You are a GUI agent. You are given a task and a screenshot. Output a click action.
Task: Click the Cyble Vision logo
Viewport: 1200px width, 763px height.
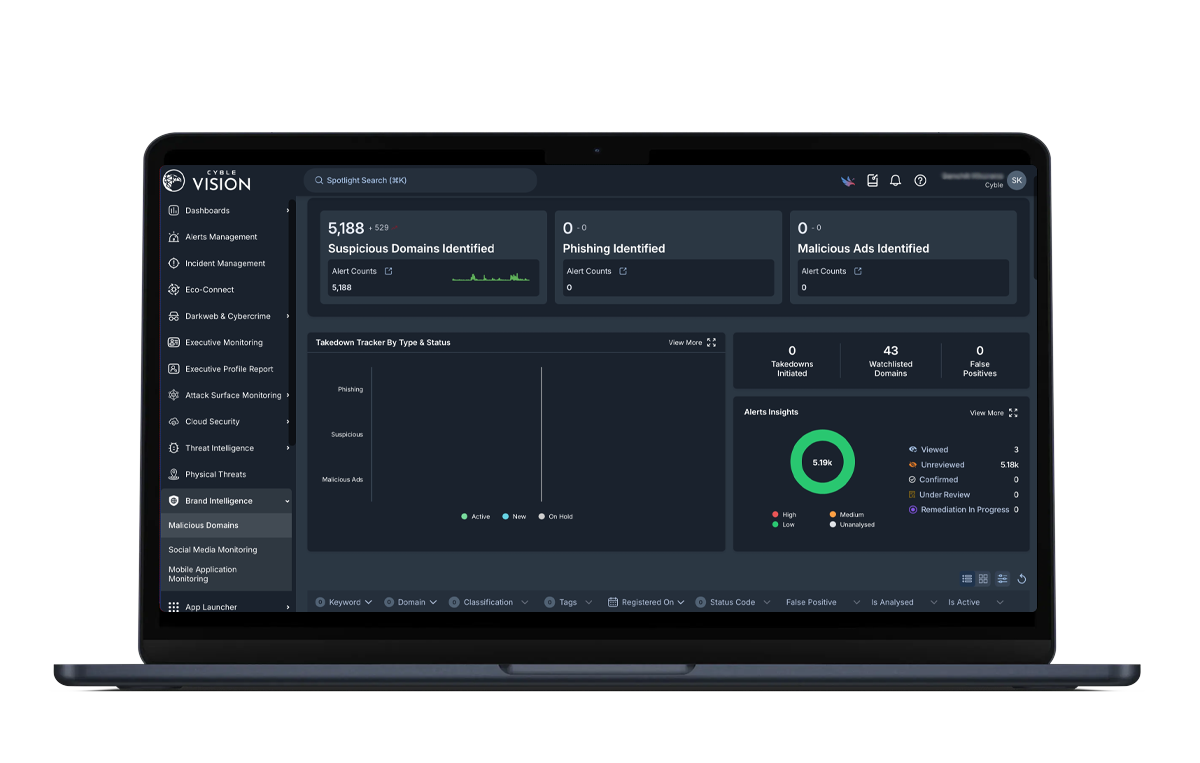coord(207,181)
